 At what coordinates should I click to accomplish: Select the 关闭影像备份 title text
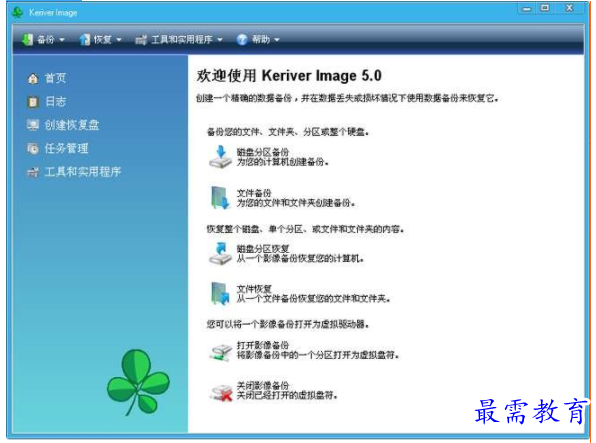click(263, 386)
